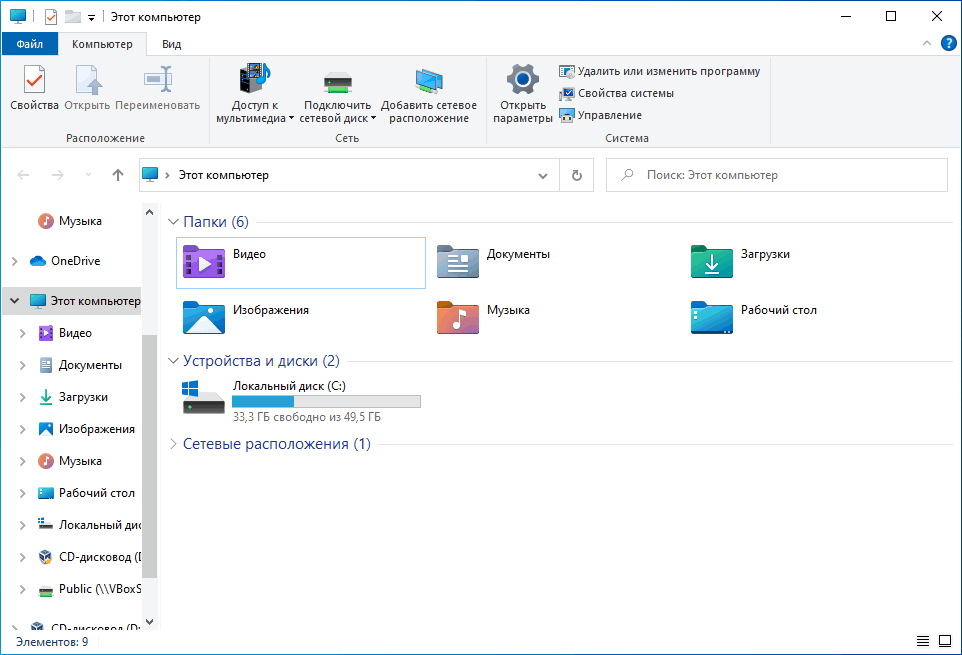Open the Help question mark icon
Screen dimensions: 962x655
click(949, 43)
